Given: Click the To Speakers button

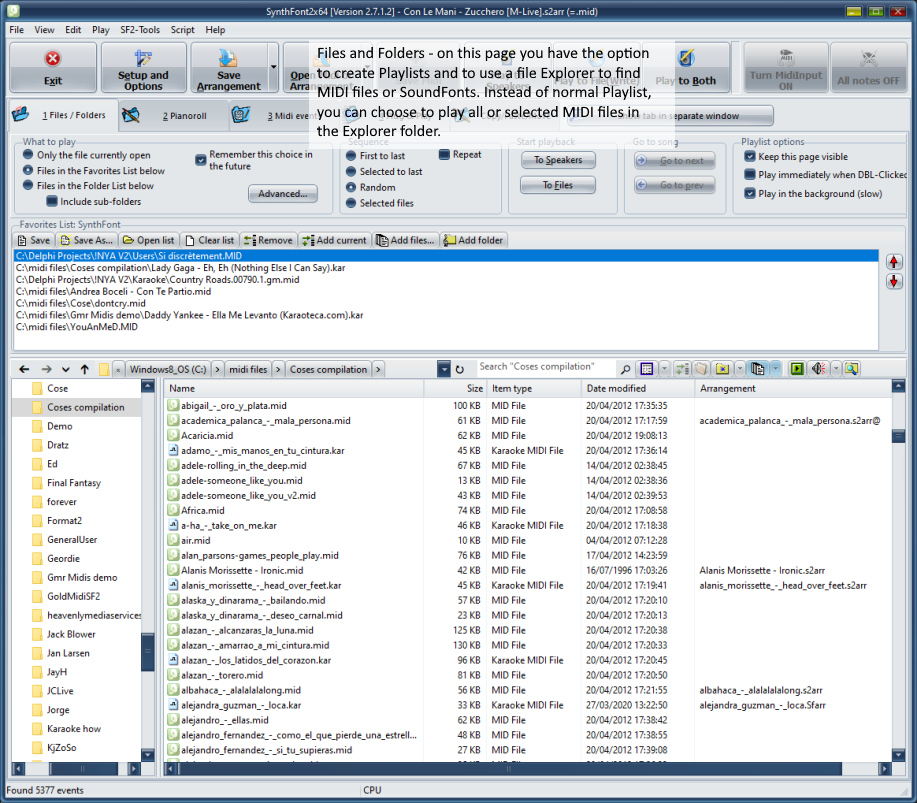Looking at the screenshot, I should click(x=558, y=160).
